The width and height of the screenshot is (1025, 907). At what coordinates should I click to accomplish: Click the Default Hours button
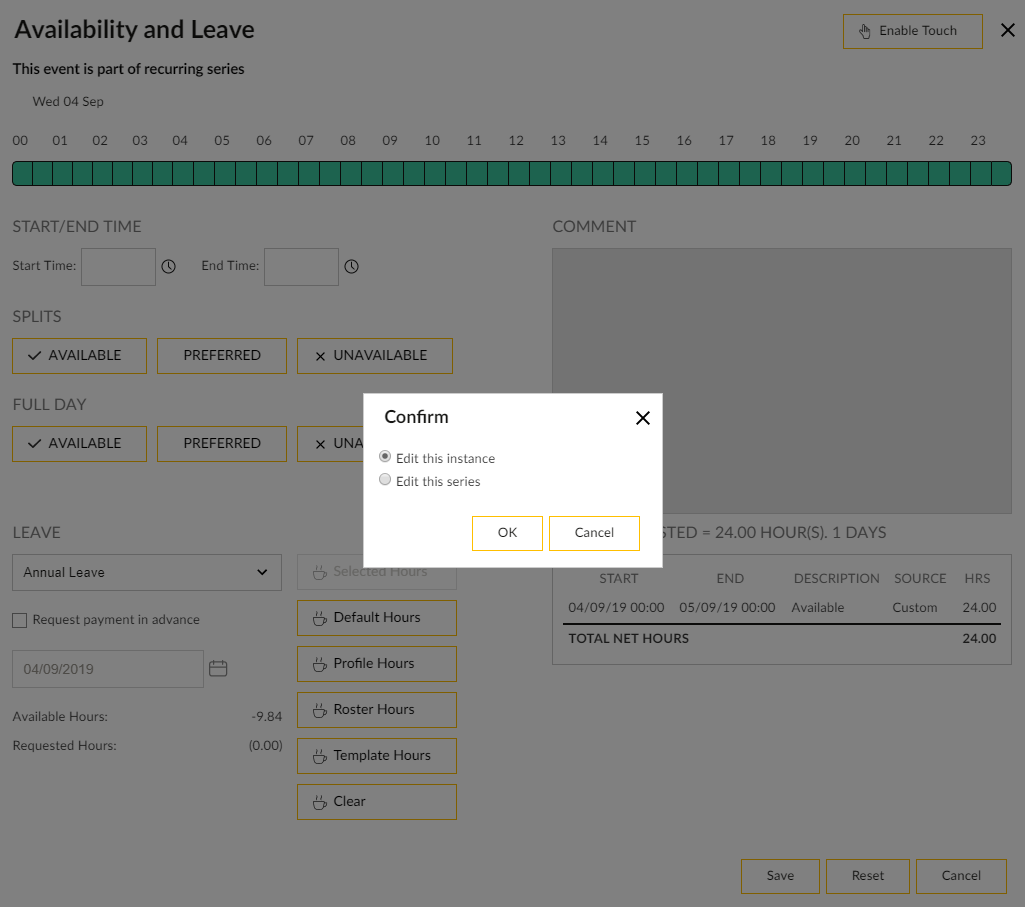tap(377, 618)
